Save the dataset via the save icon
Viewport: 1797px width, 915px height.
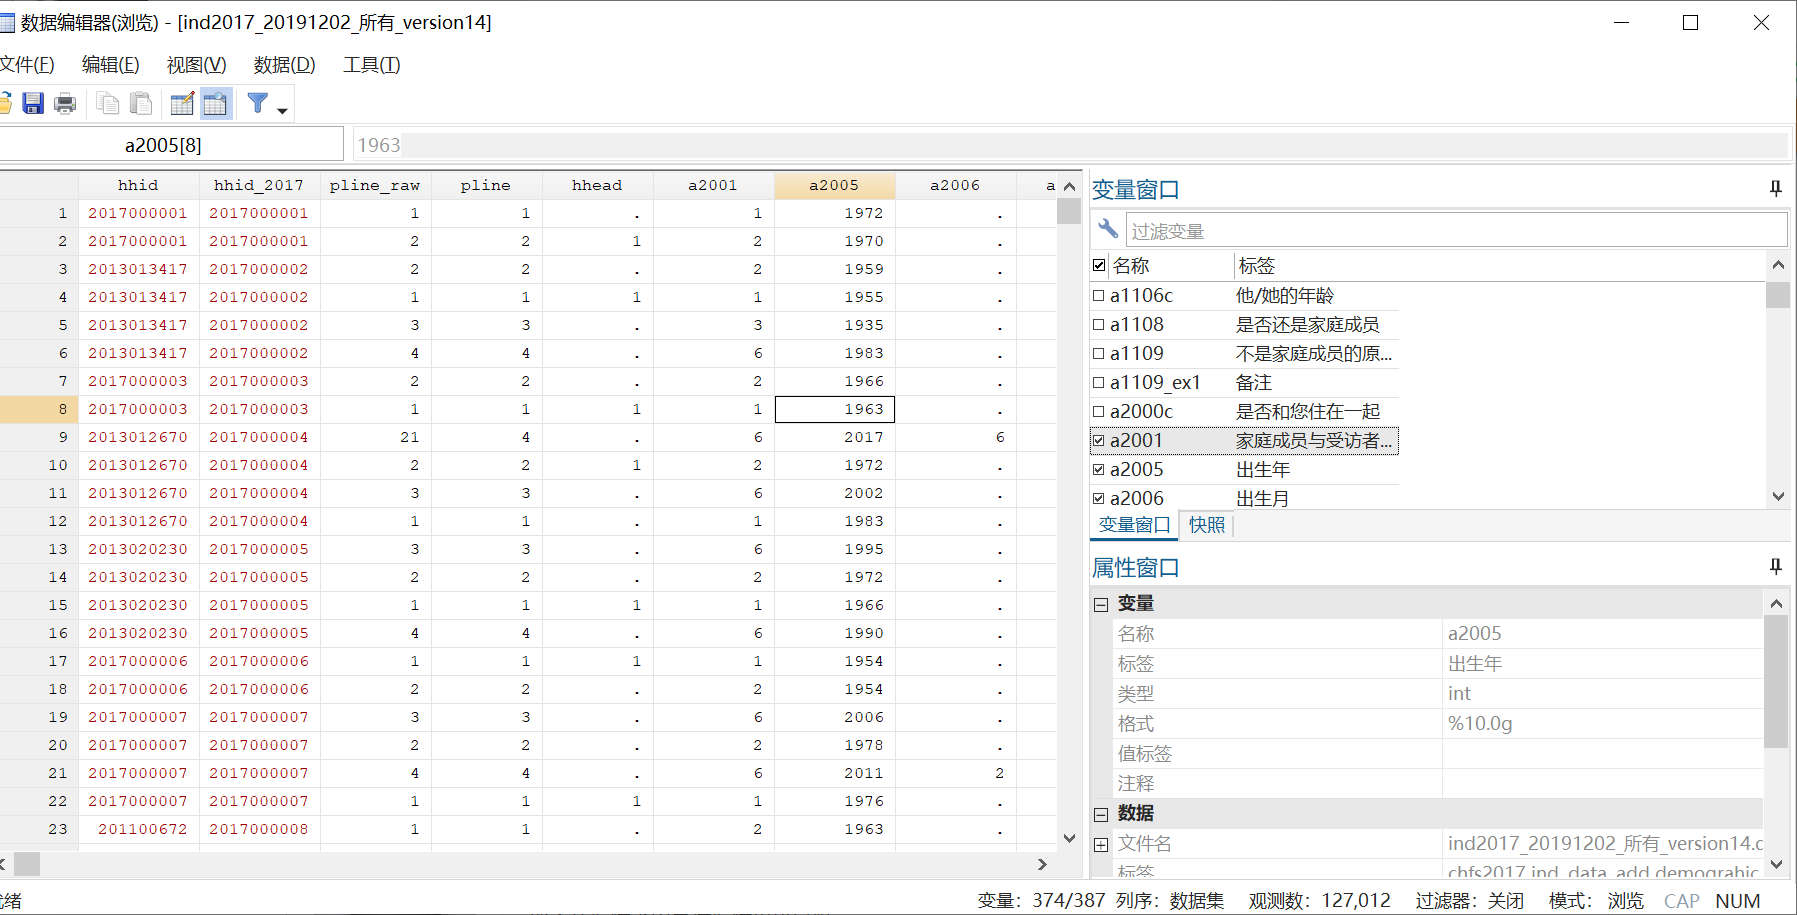(33, 103)
